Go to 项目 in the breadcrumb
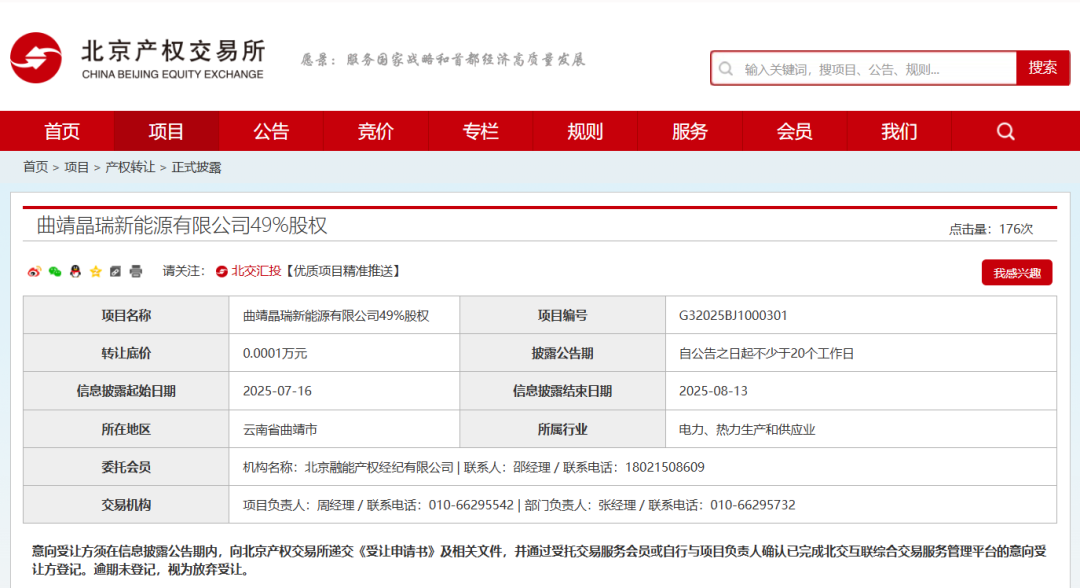This screenshot has width=1080, height=588. (x=76, y=167)
